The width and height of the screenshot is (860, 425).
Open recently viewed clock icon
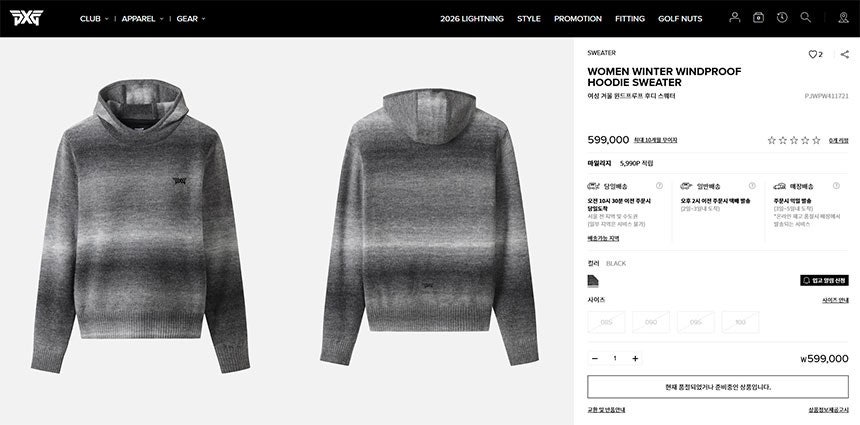coord(782,18)
